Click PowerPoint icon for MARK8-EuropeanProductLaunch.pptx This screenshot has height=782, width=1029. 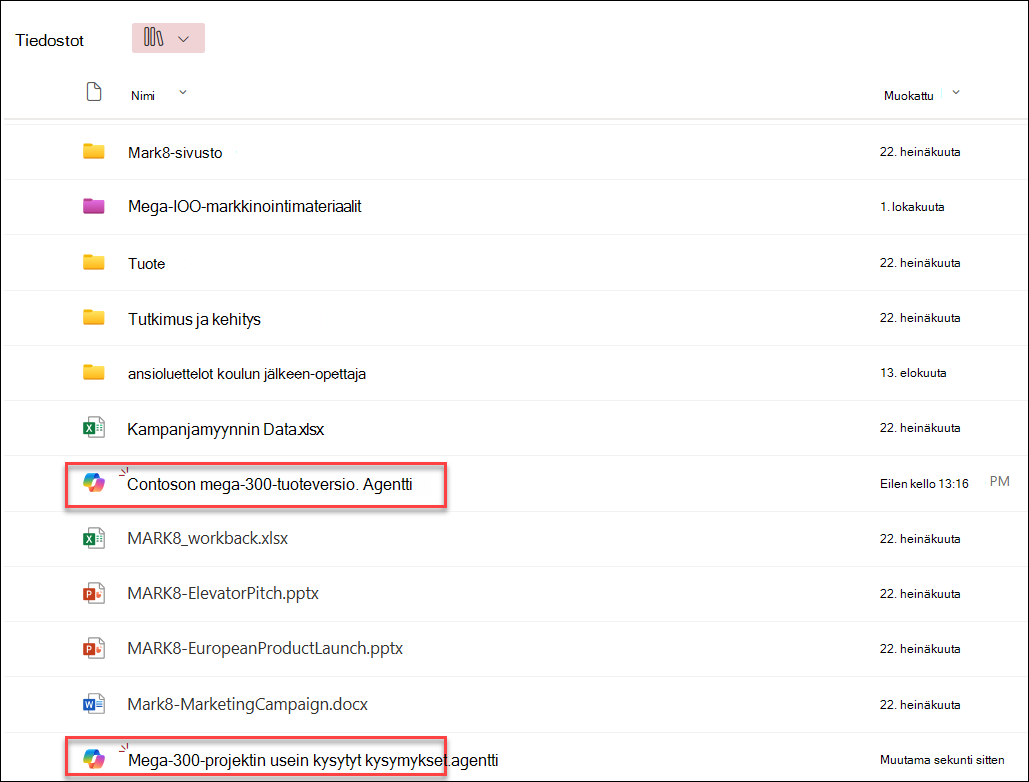[x=94, y=648]
